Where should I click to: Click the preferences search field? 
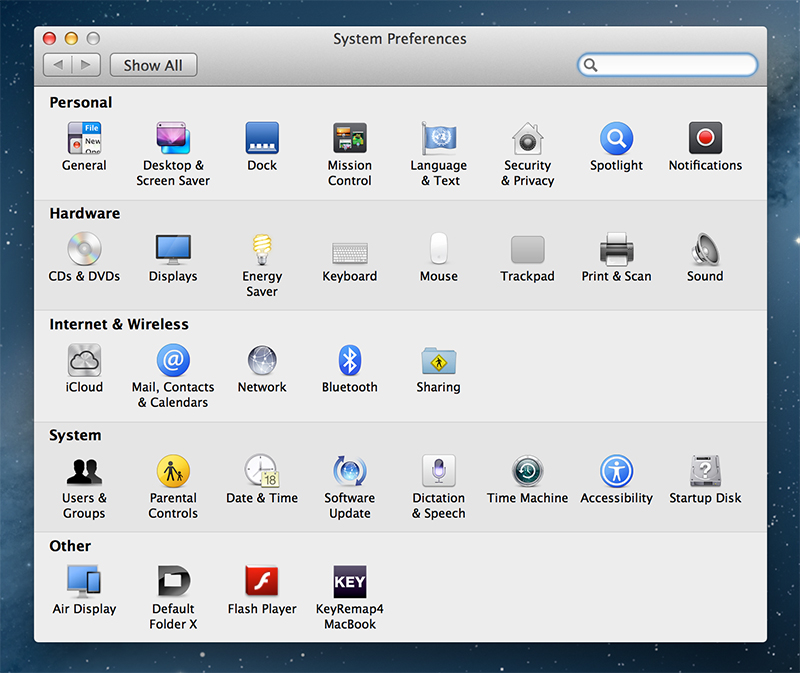667,65
